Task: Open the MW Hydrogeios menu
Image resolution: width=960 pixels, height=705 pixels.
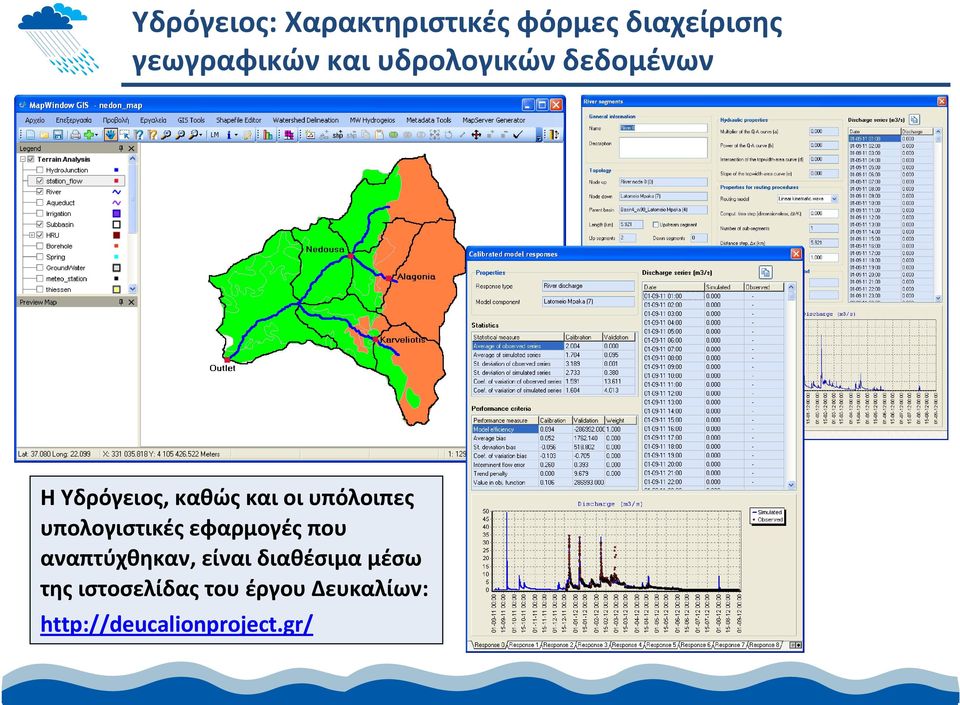Action: pyautogui.click(x=372, y=120)
